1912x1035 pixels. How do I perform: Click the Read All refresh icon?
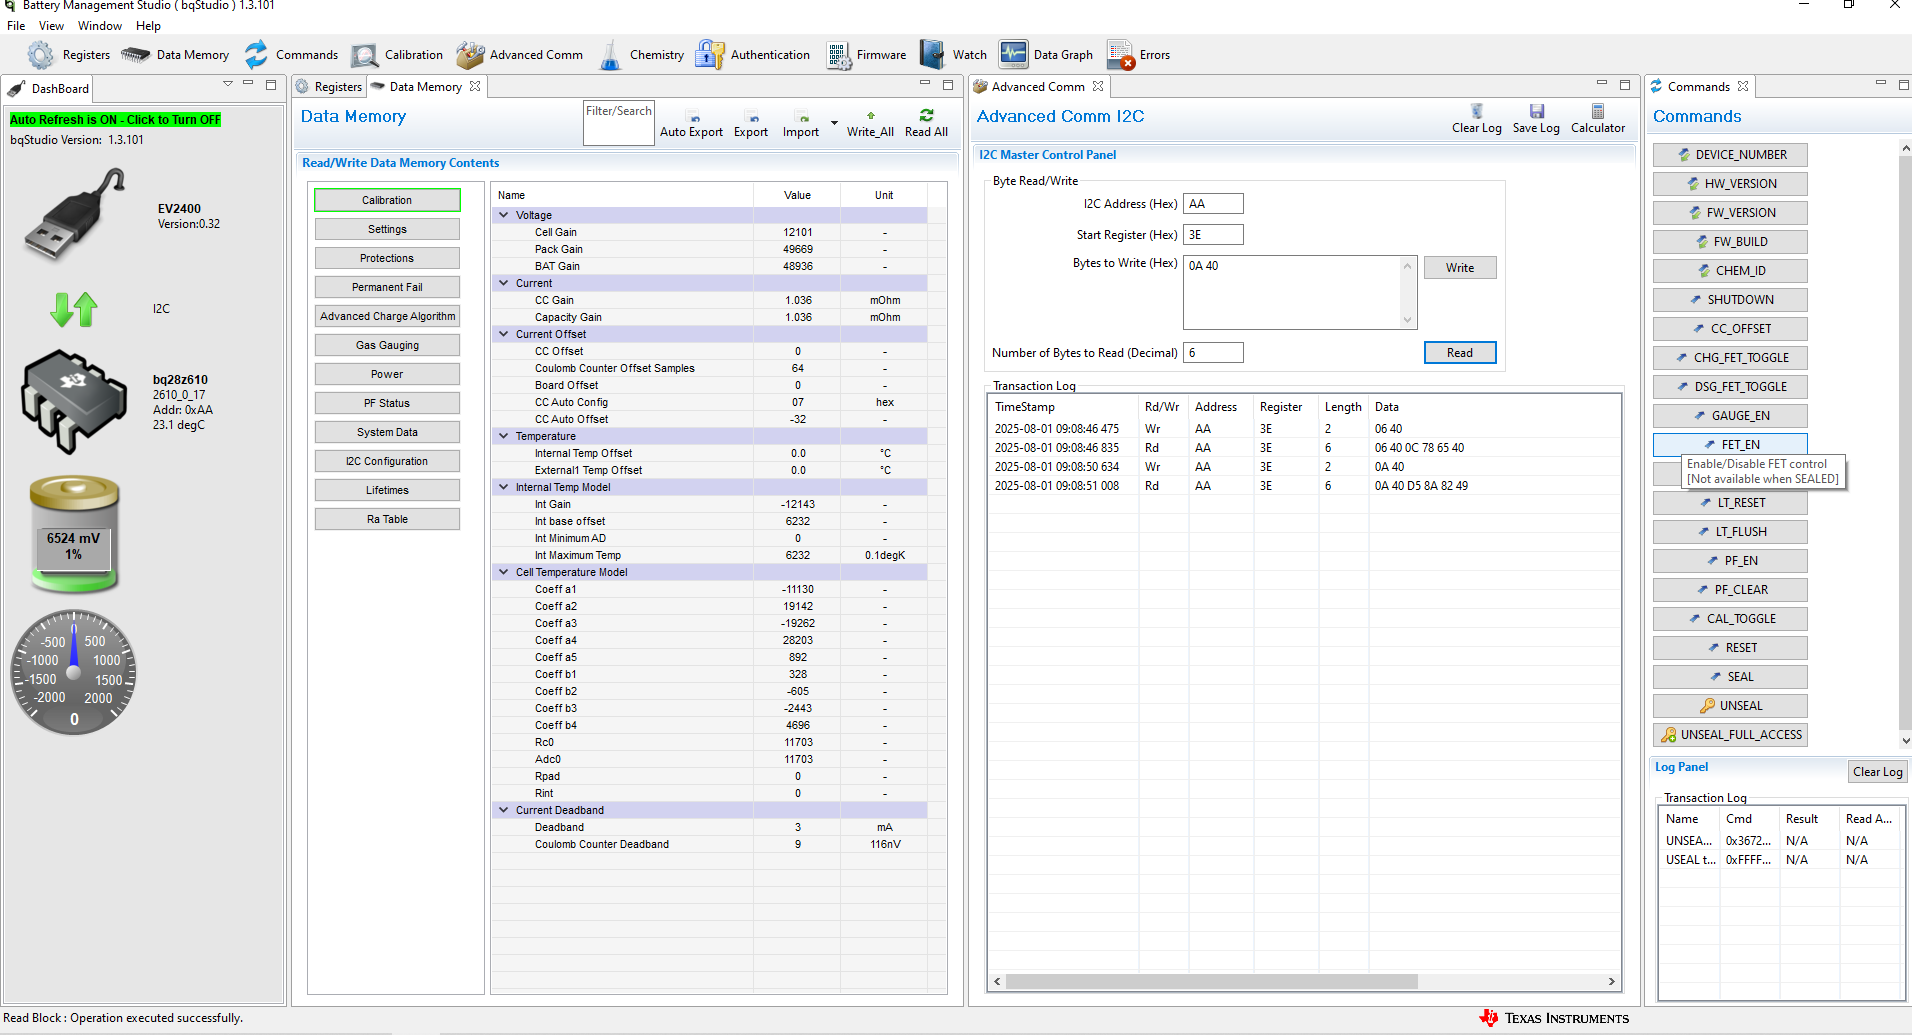pyautogui.click(x=926, y=115)
